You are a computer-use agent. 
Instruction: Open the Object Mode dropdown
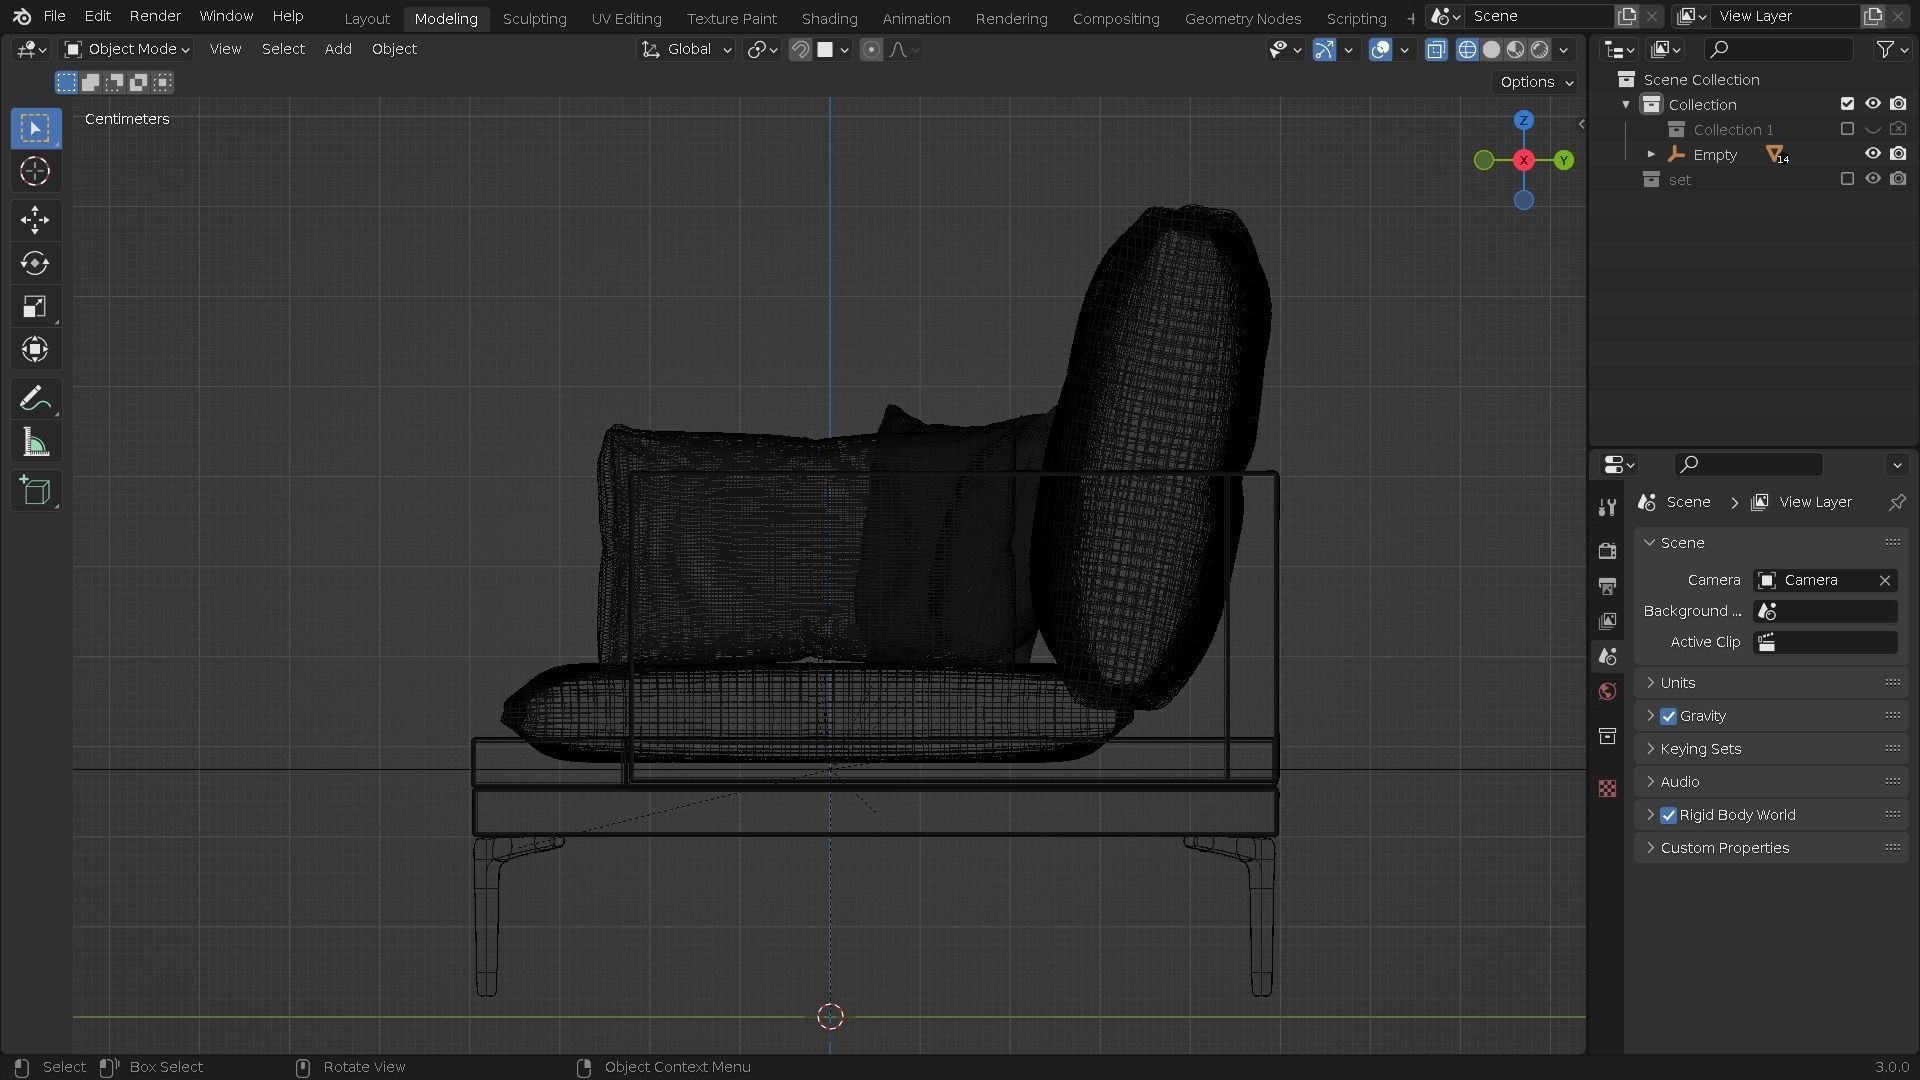point(123,49)
